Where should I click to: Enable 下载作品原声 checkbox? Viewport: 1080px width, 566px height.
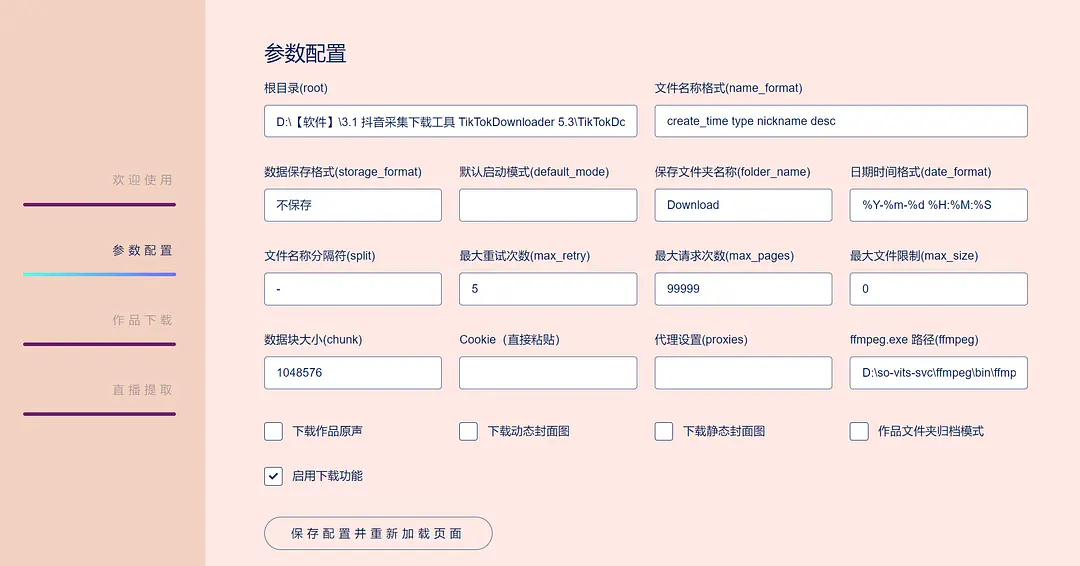click(273, 432)
